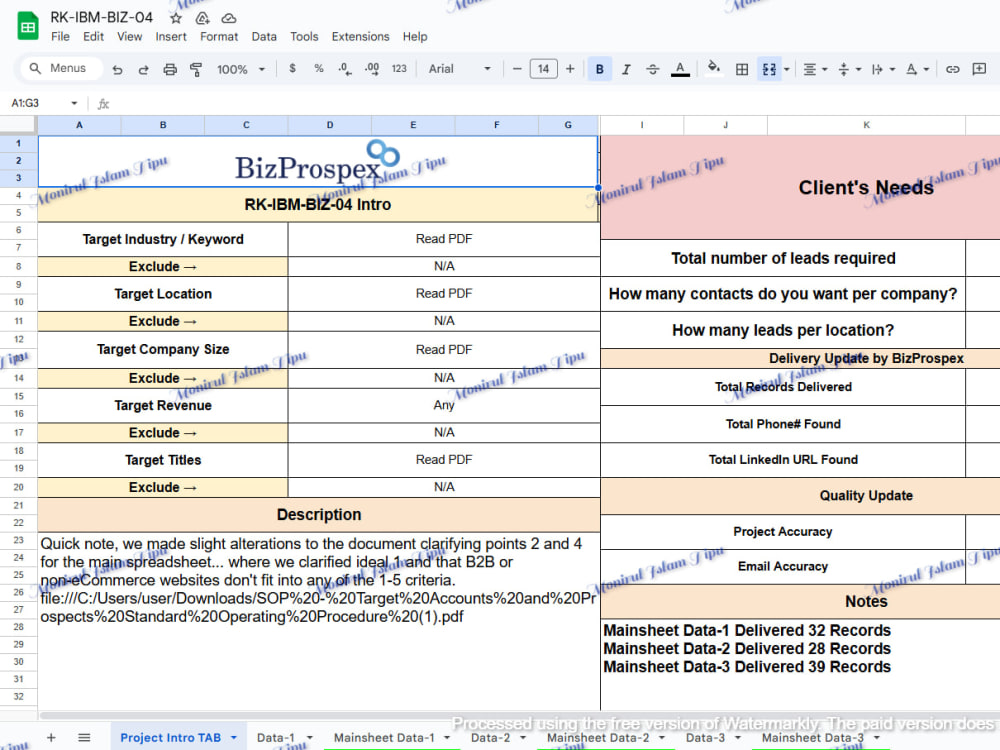The width and height of the screenshot is (1000, 750).
Task: Click the Undo icon
Action: tap(117, 69)
